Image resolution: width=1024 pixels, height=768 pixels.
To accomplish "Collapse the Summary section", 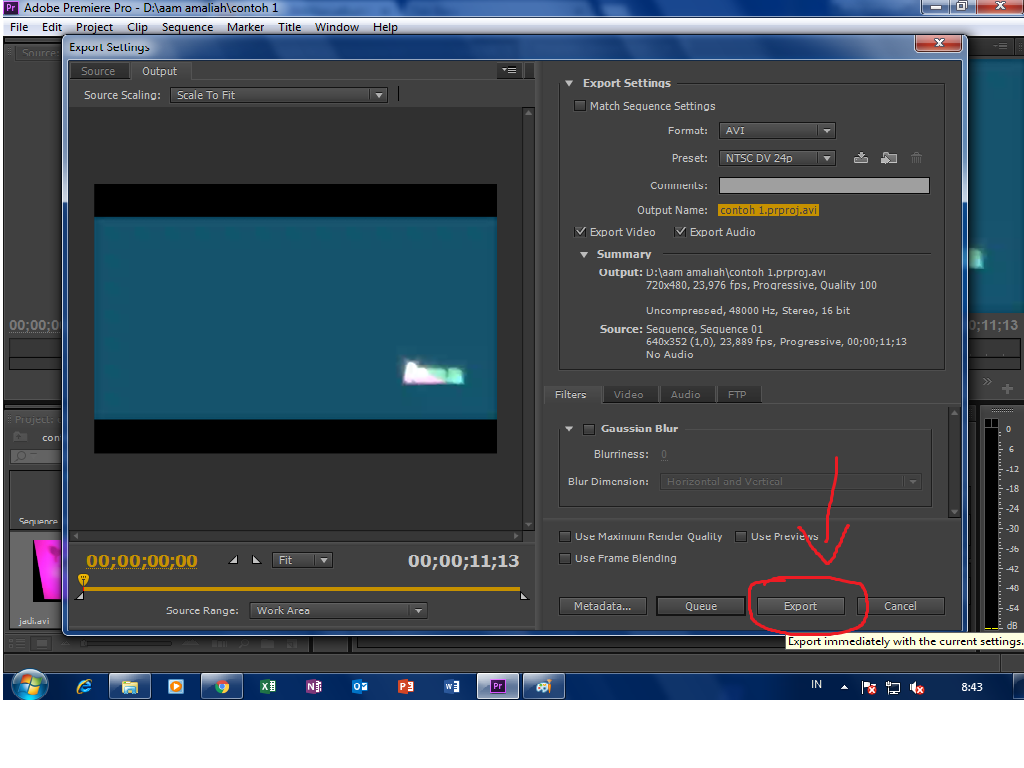I will click(x=584, y=254).
